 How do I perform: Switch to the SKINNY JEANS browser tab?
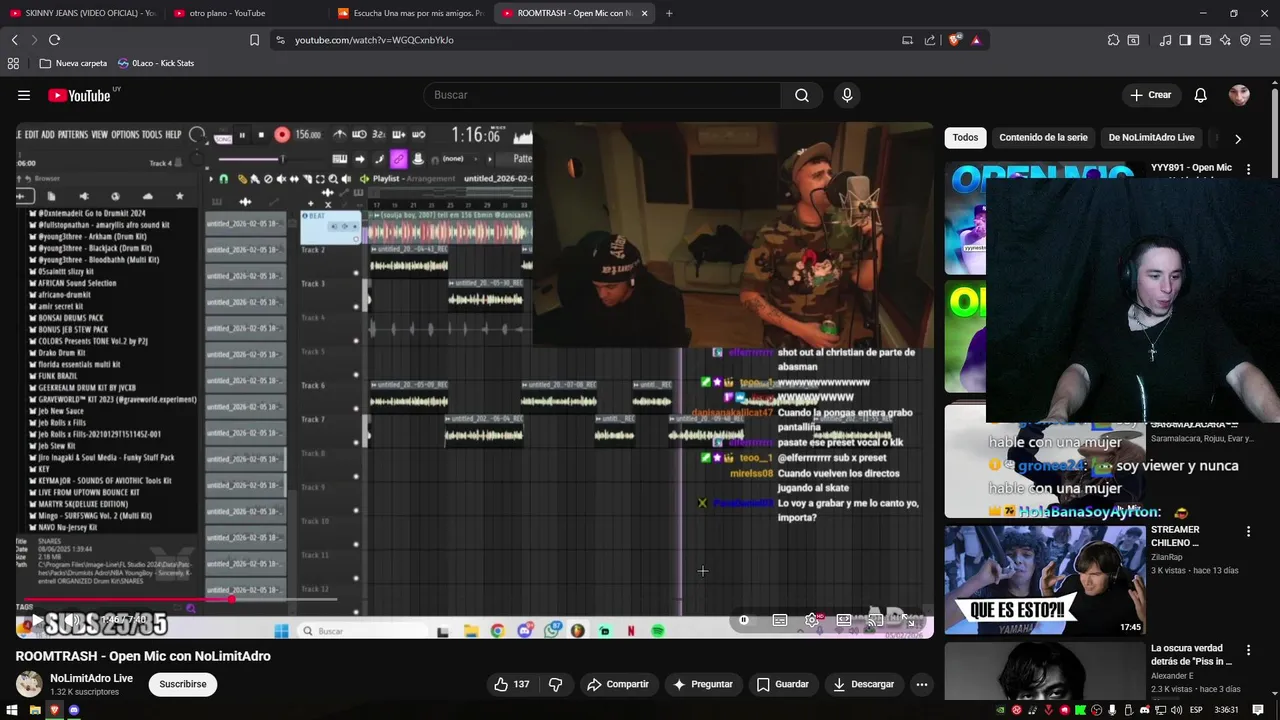[x=82, y=13]
